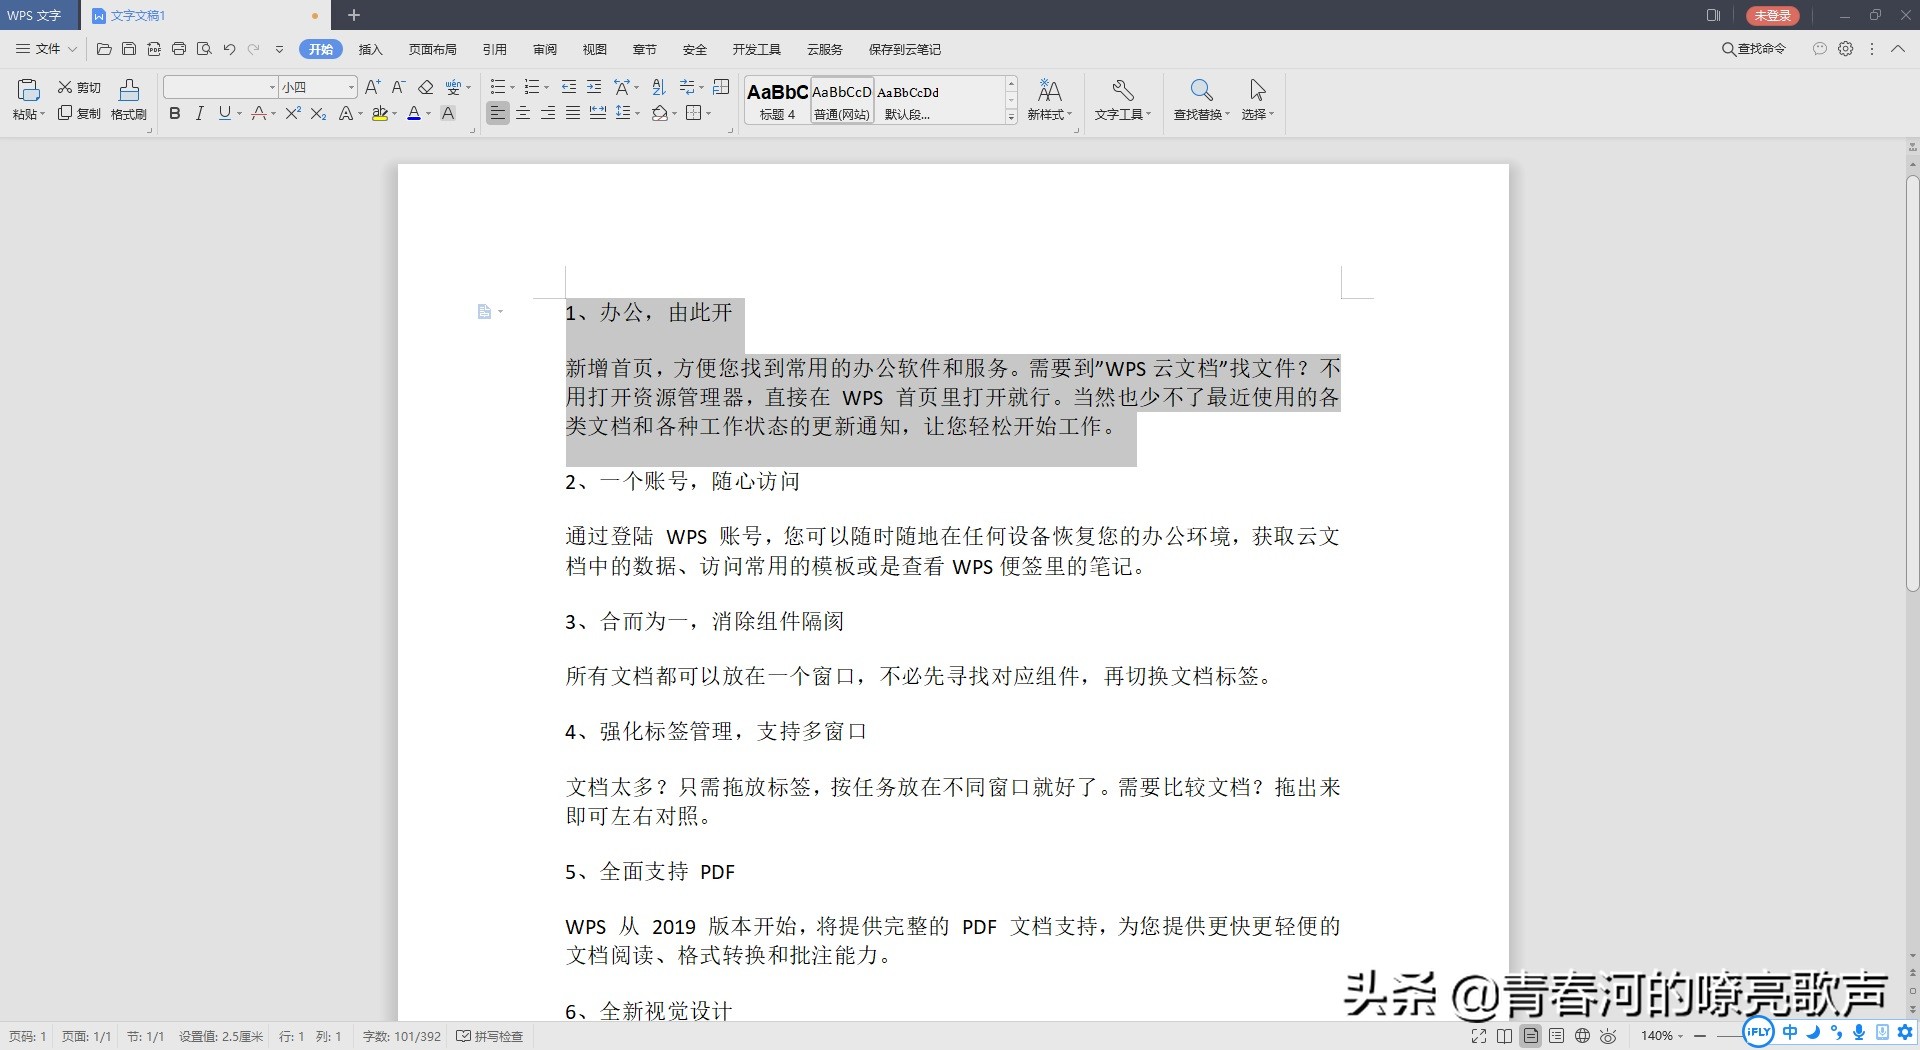
Task: Toggle spell check (拼写检查) in status bar
Action: (x=490, y=1036)
